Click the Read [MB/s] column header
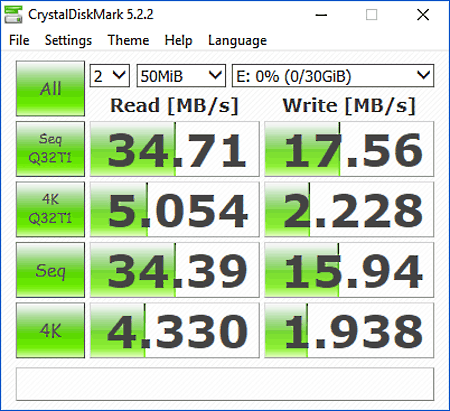The height and width of the screenshot is (411, 450). tap(174, 106)
